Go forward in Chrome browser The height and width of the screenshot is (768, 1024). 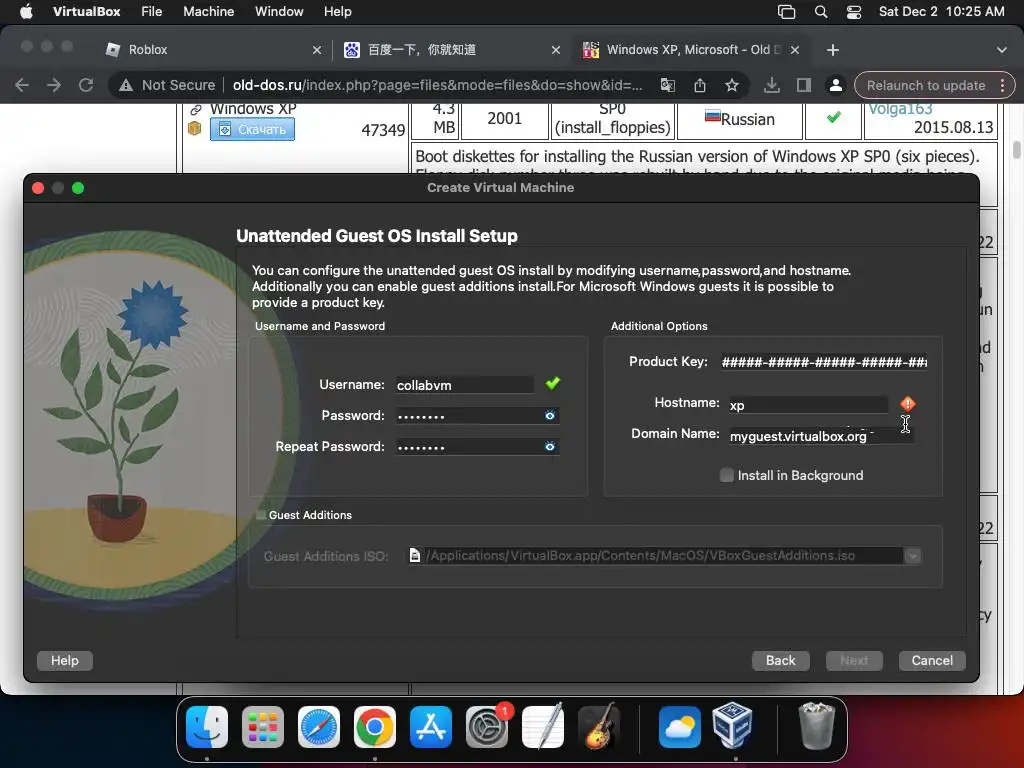click(54, 85)
